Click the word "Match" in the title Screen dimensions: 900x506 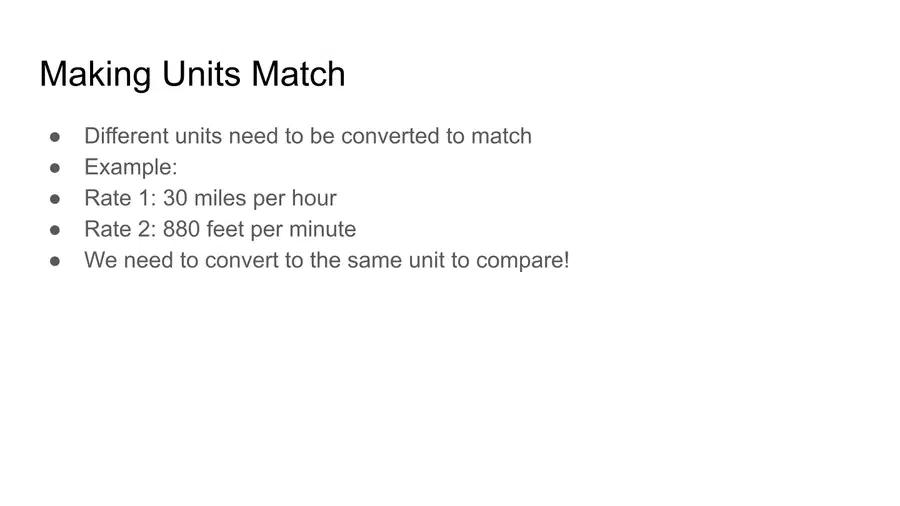click(x=298, y=74)
